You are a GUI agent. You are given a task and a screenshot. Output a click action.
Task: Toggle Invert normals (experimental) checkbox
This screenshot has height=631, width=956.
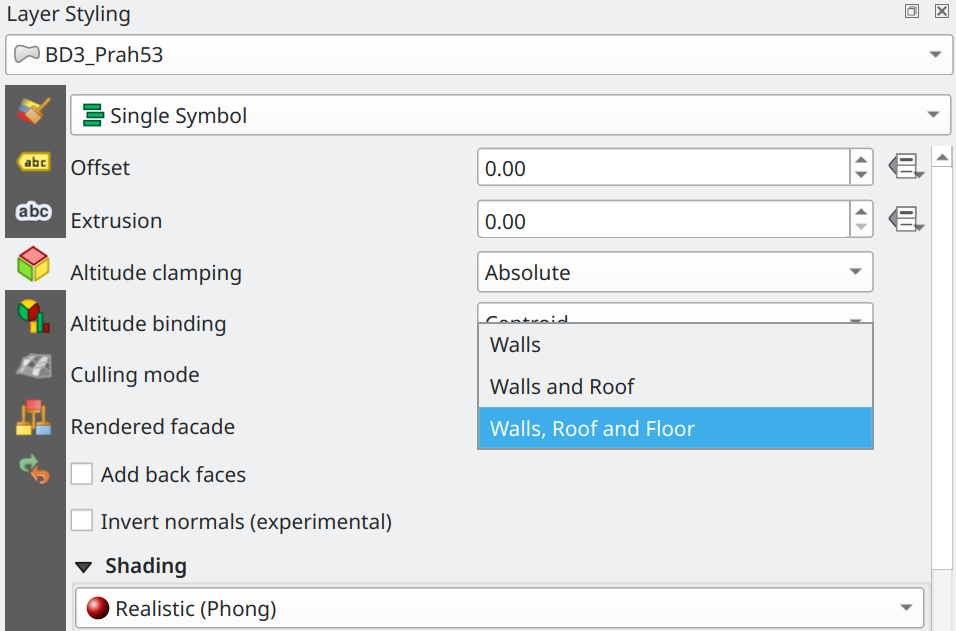click(82, 521)
